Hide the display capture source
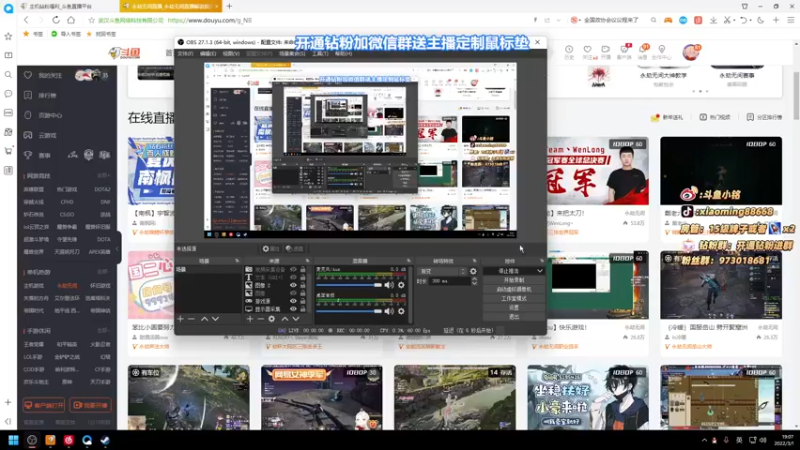Screen dimensions: 800x450 (x=293, y=309)
